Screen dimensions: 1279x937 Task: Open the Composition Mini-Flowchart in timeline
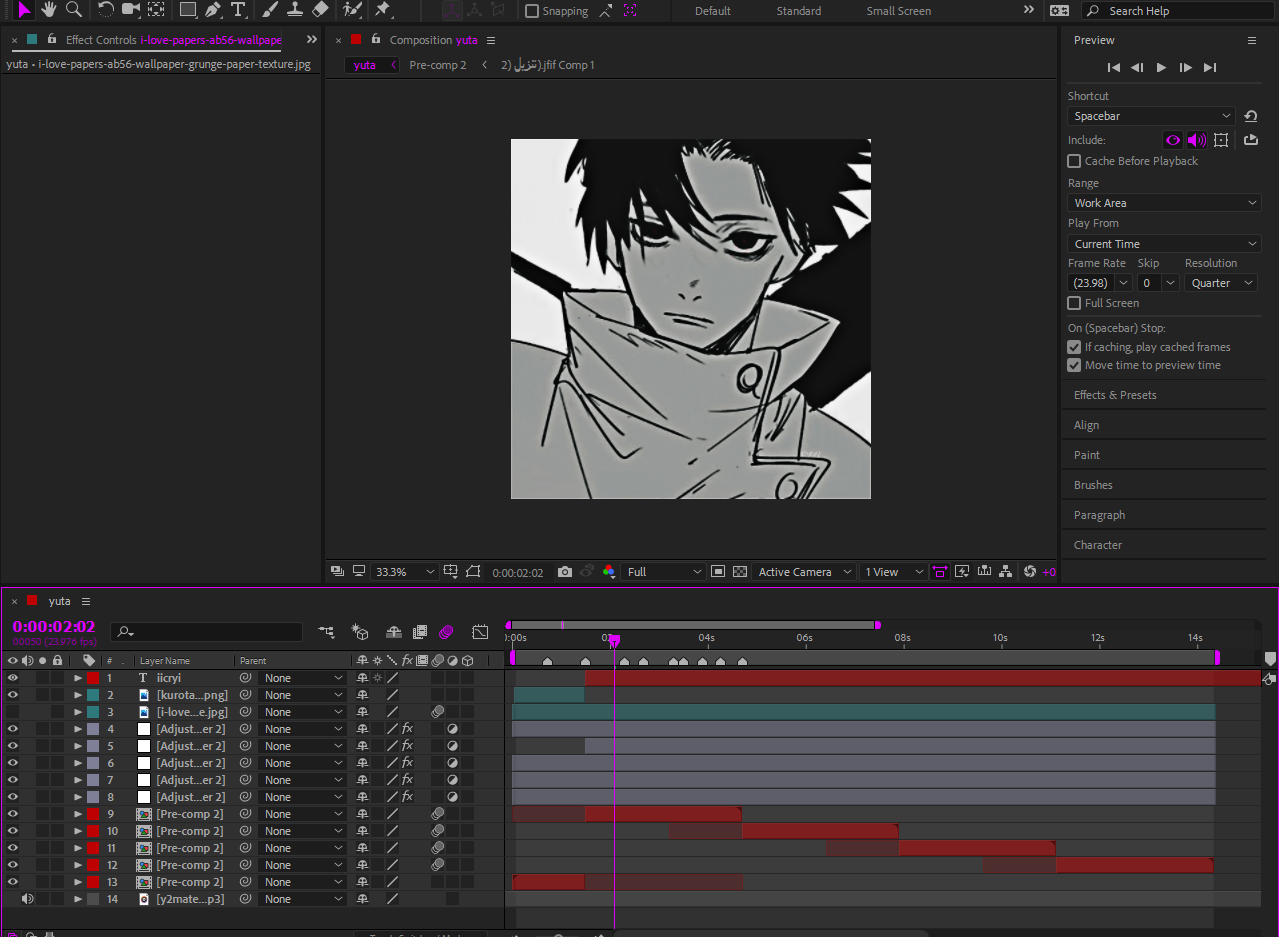pyautogui.click(x=327, y=632)
